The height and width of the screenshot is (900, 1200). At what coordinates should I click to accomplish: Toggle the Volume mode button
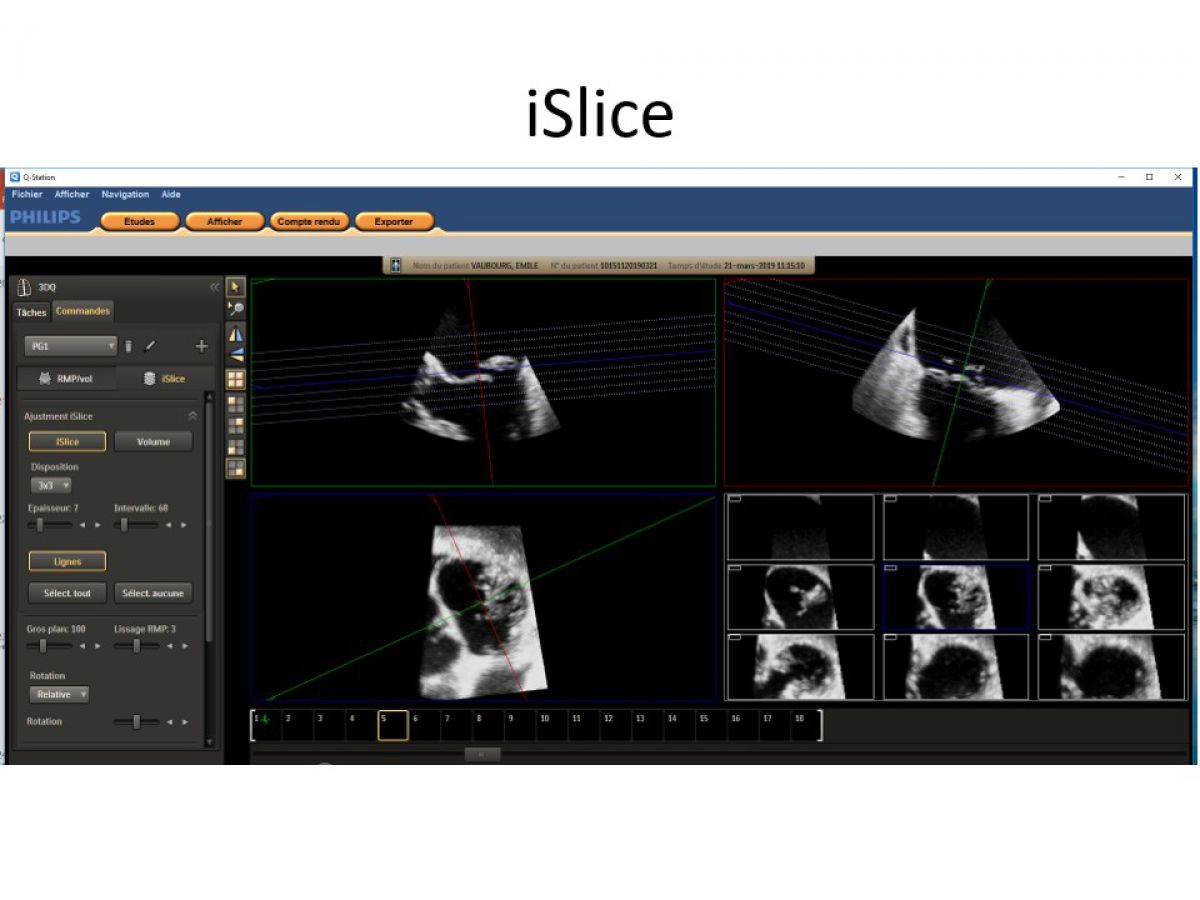(x=153, y=442)
